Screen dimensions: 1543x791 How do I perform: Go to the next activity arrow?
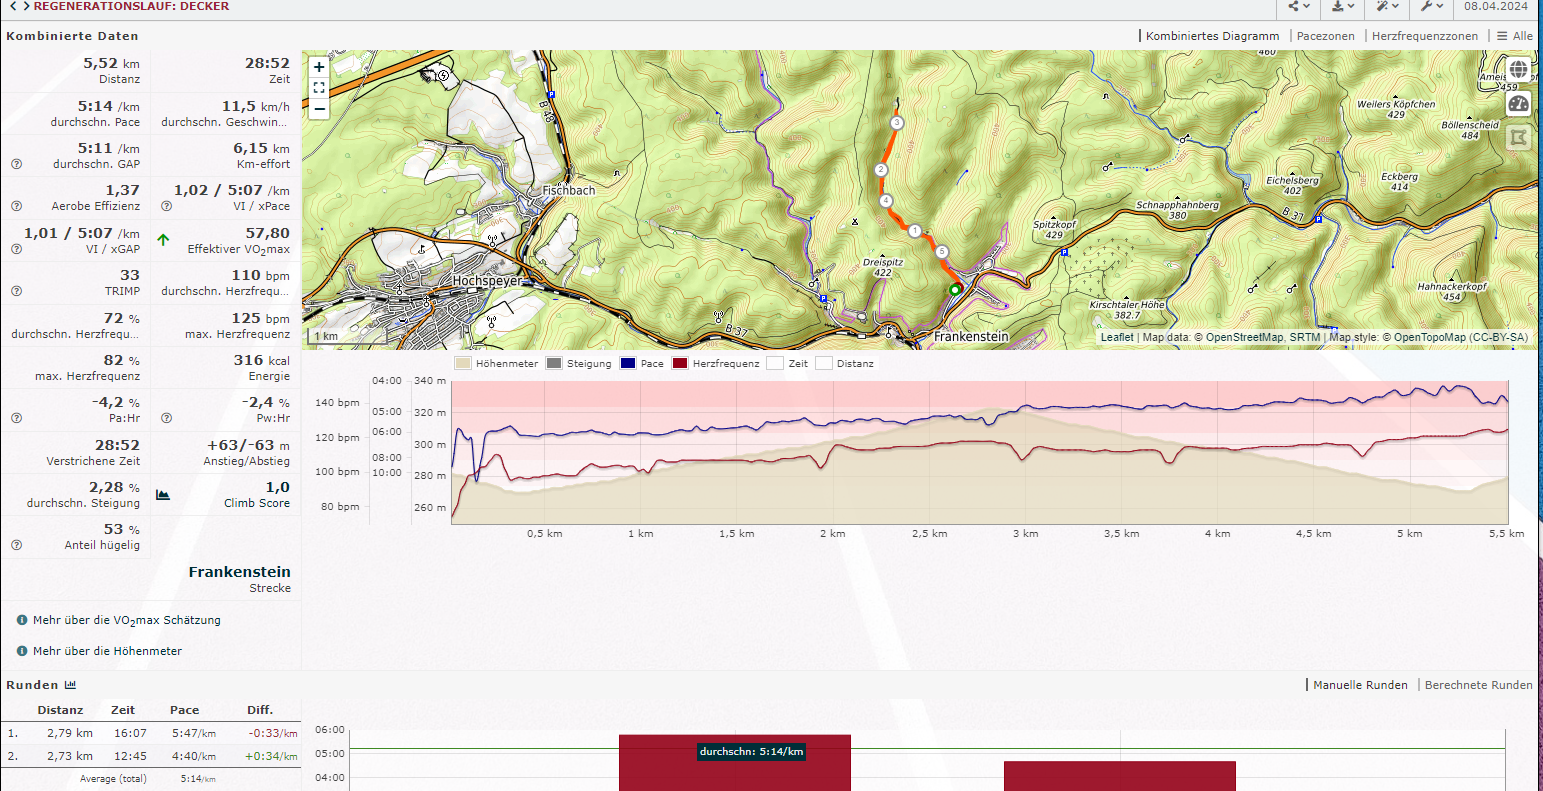pyautogui.click(x=25, y=6)
